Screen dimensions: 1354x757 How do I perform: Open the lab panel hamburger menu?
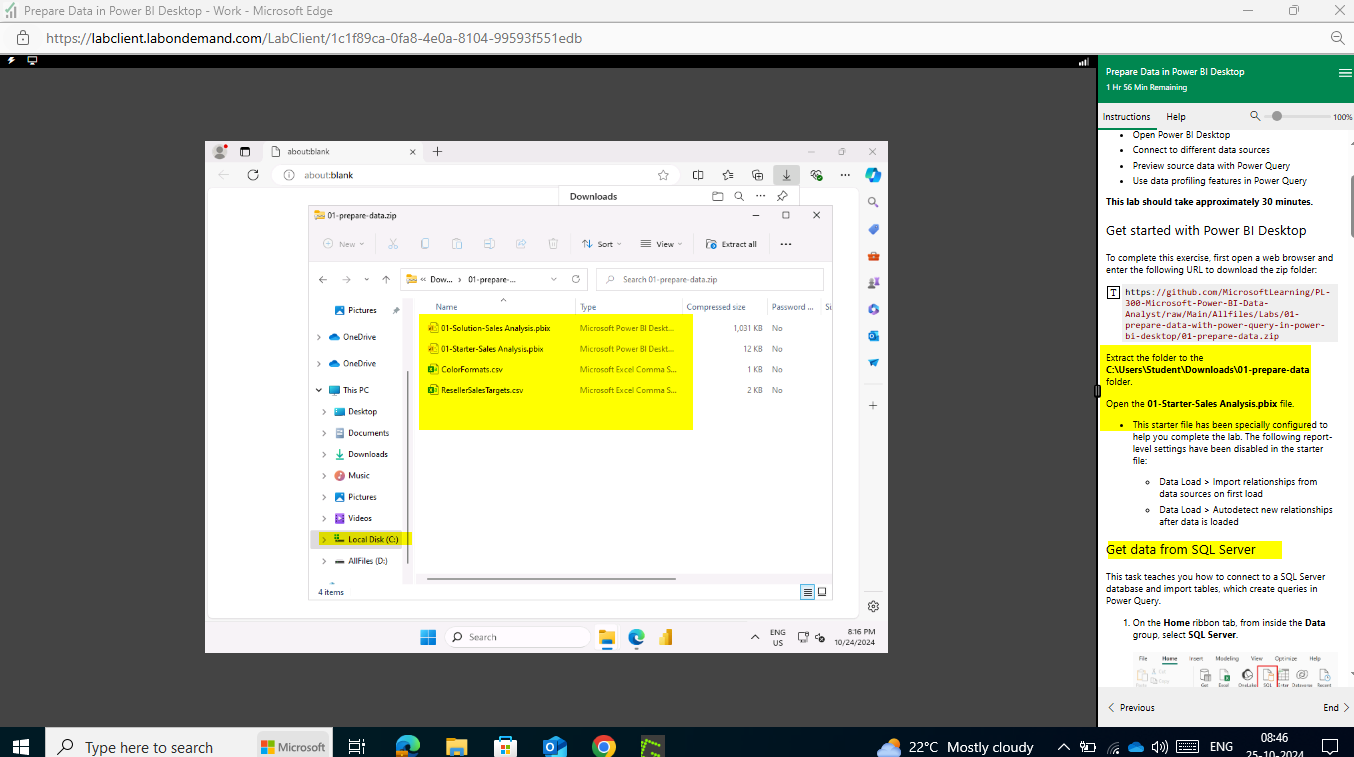click(1345, 73)
